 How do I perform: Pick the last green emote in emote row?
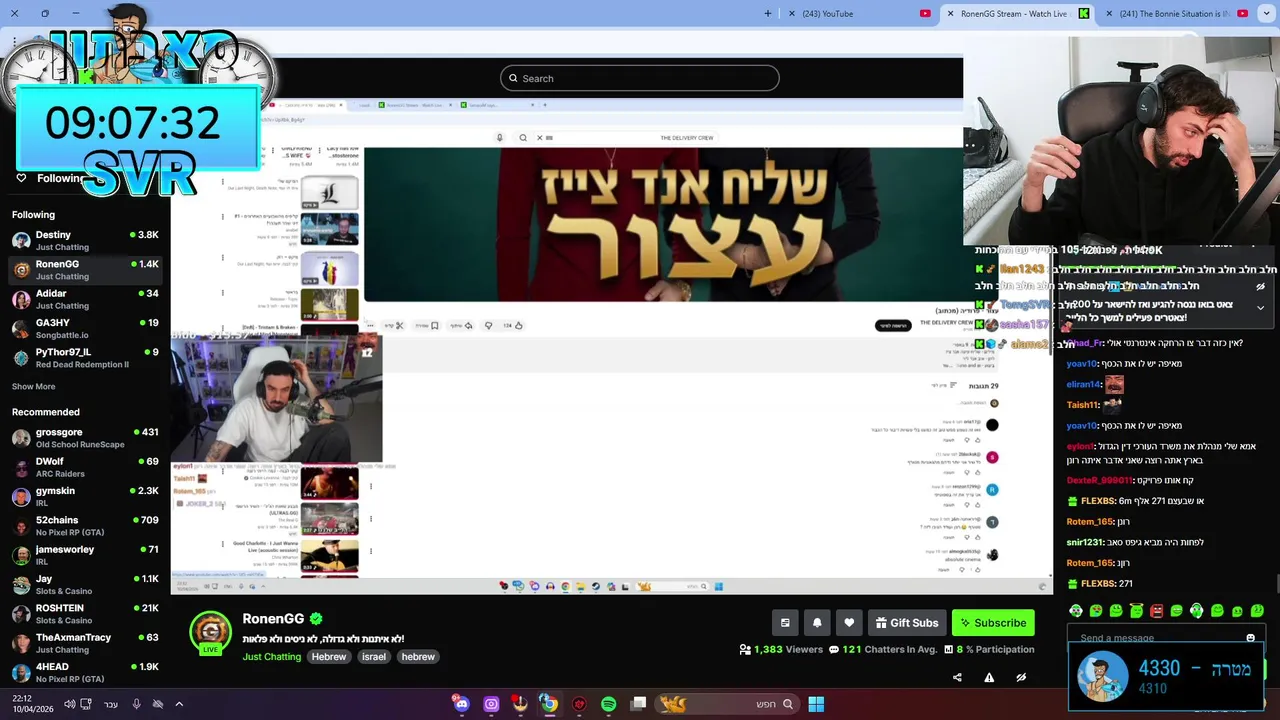pos(1257,610)
